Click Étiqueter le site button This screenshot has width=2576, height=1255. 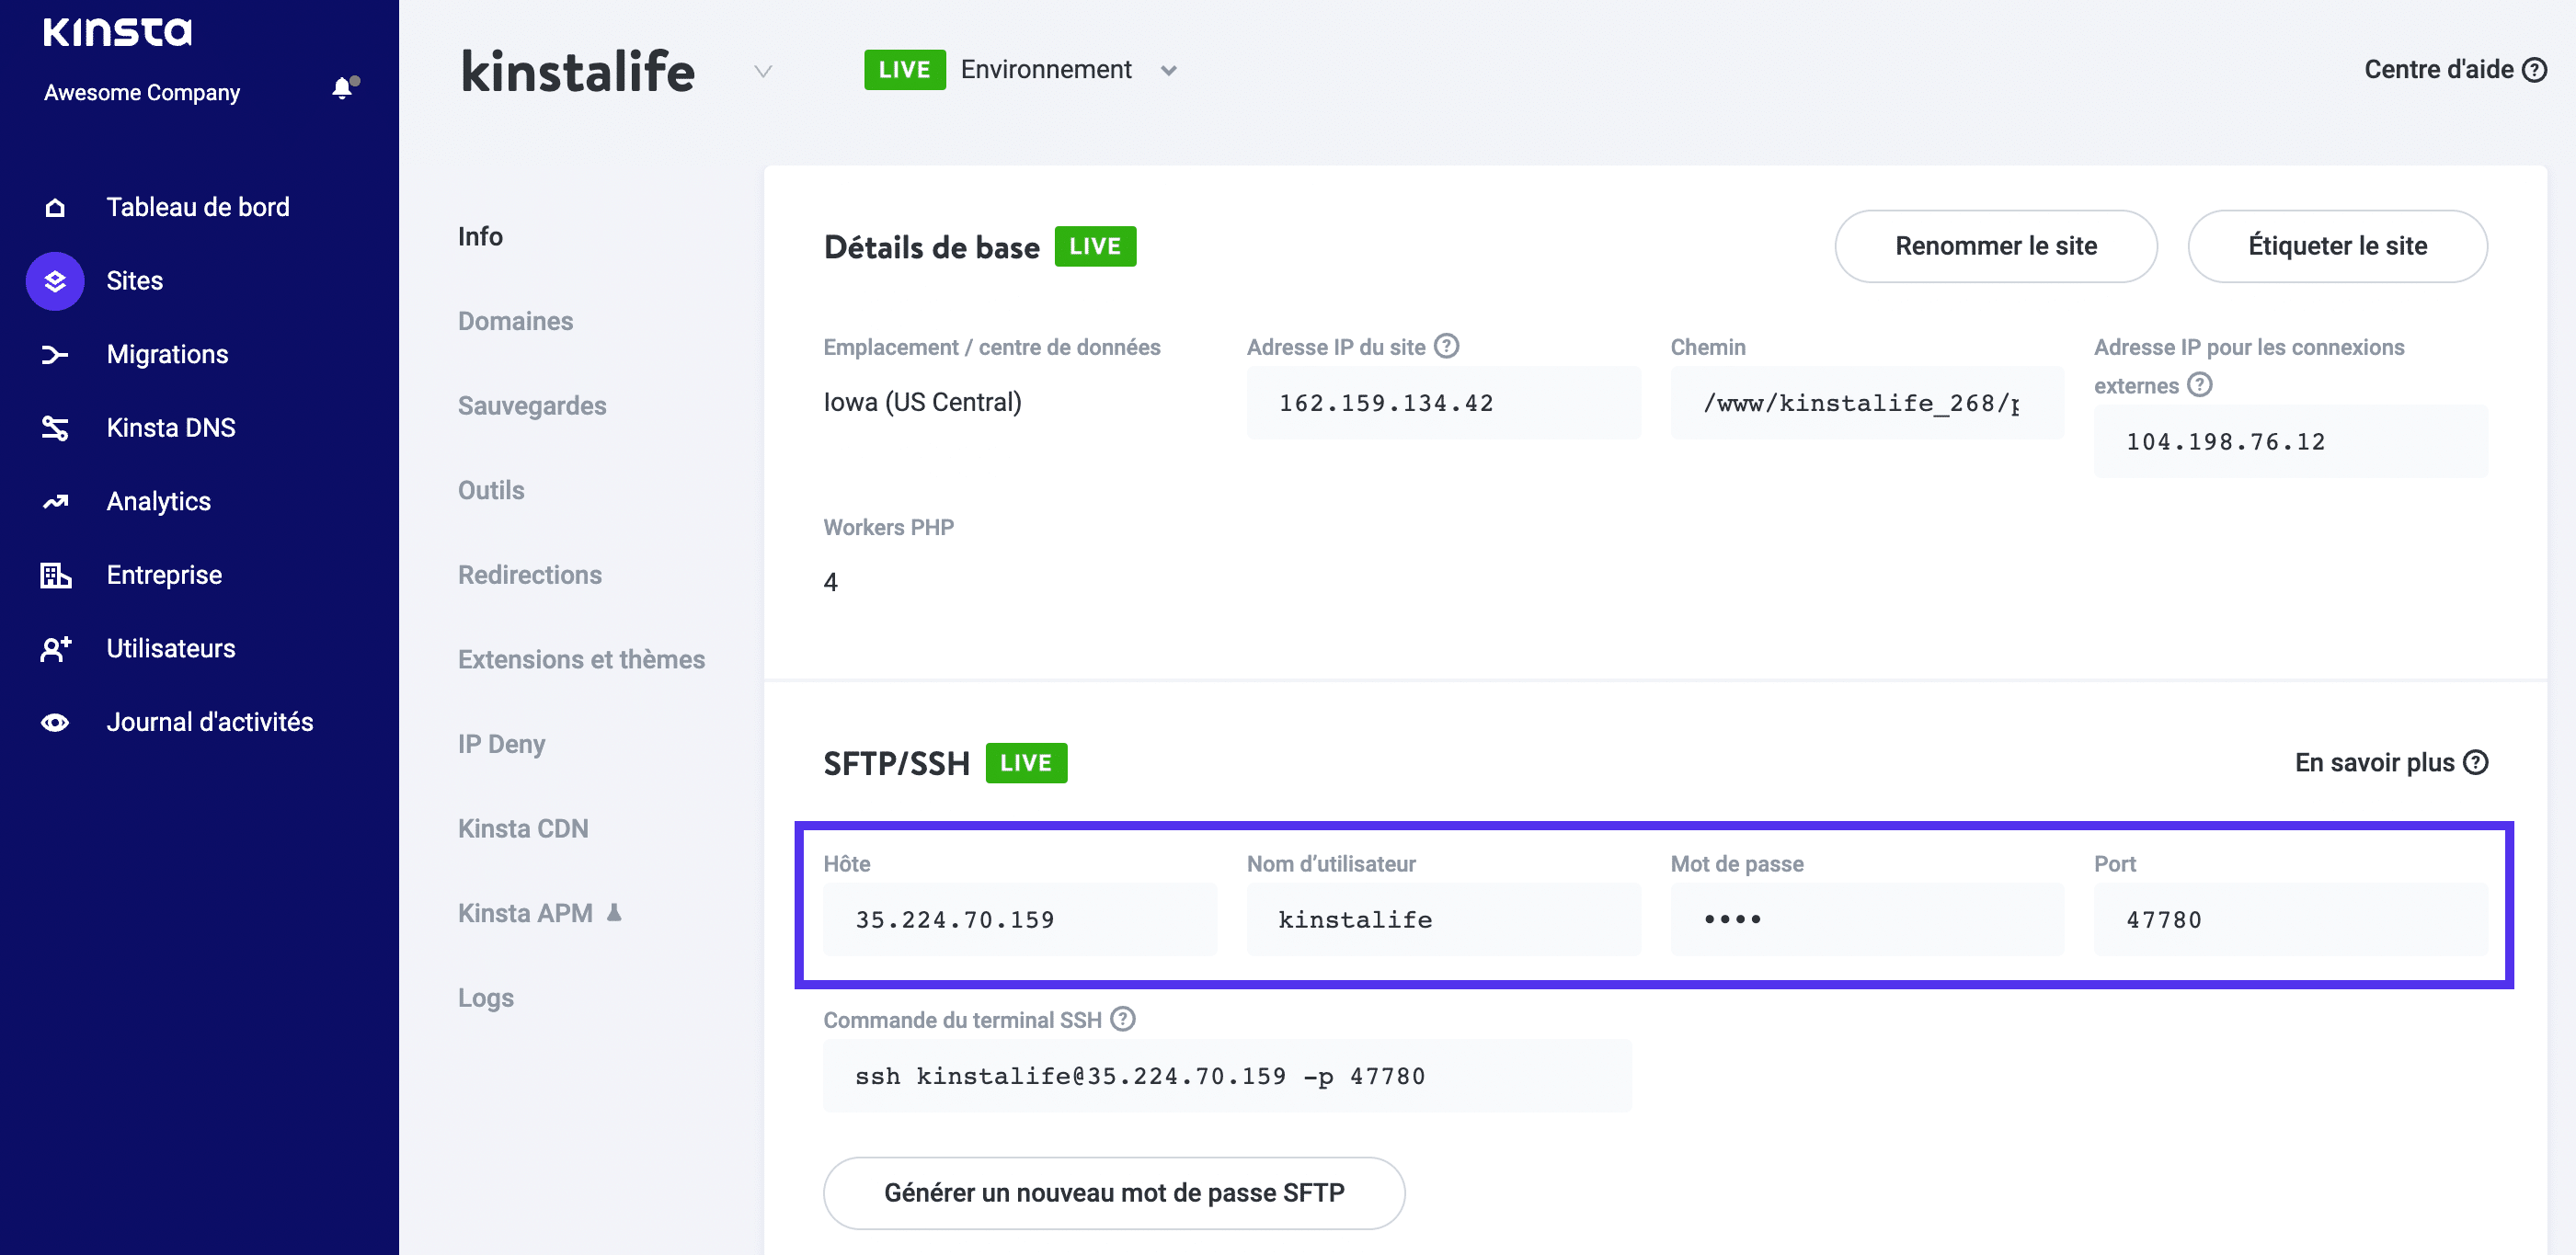click(x=2337, y=246)
